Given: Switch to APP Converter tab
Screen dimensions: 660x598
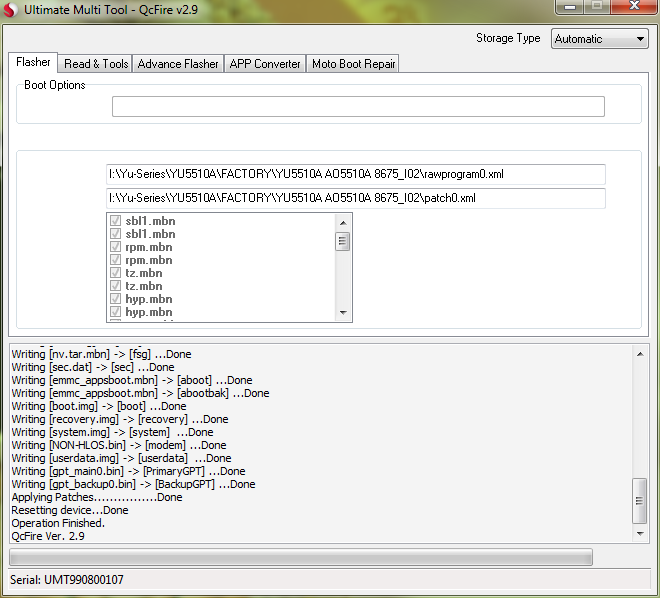Looking at the screenshot, I should (265, 64).
